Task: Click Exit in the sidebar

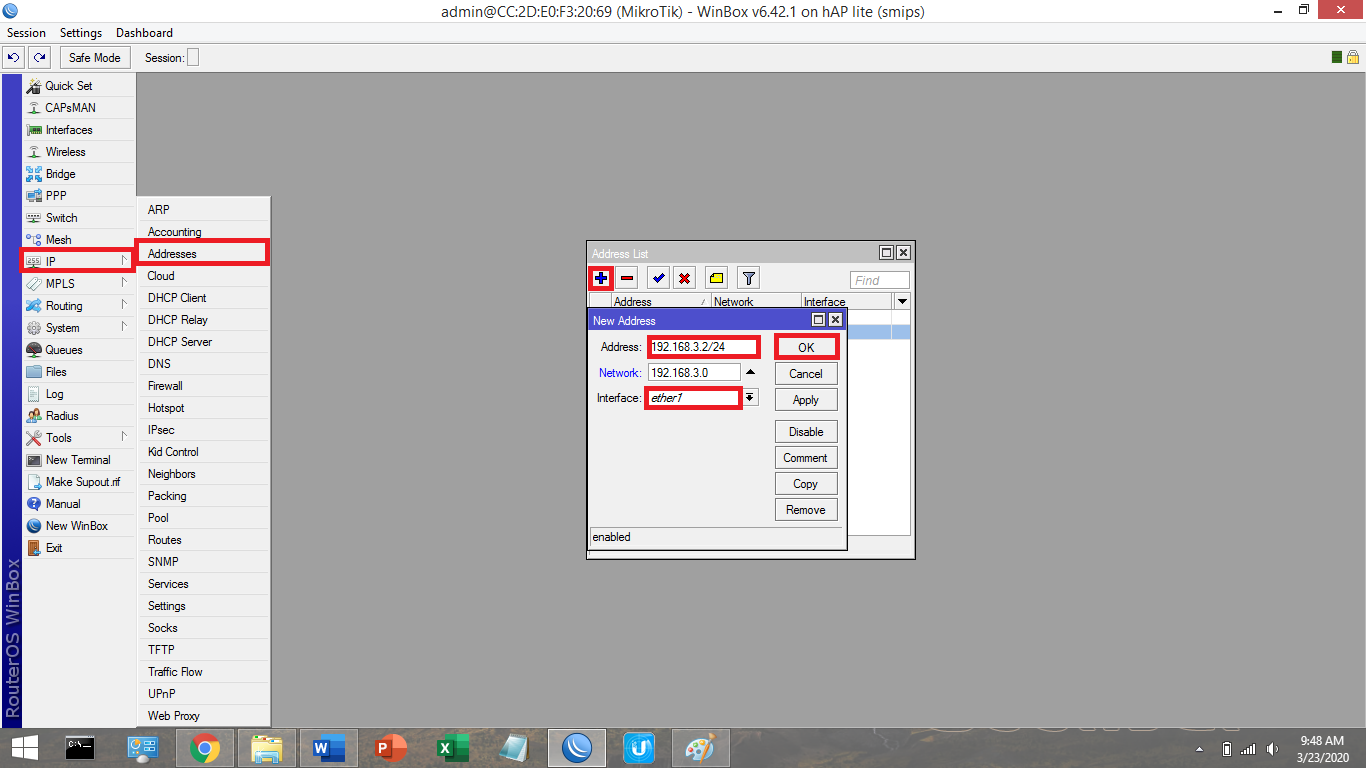Action: [x=78, y=548]
